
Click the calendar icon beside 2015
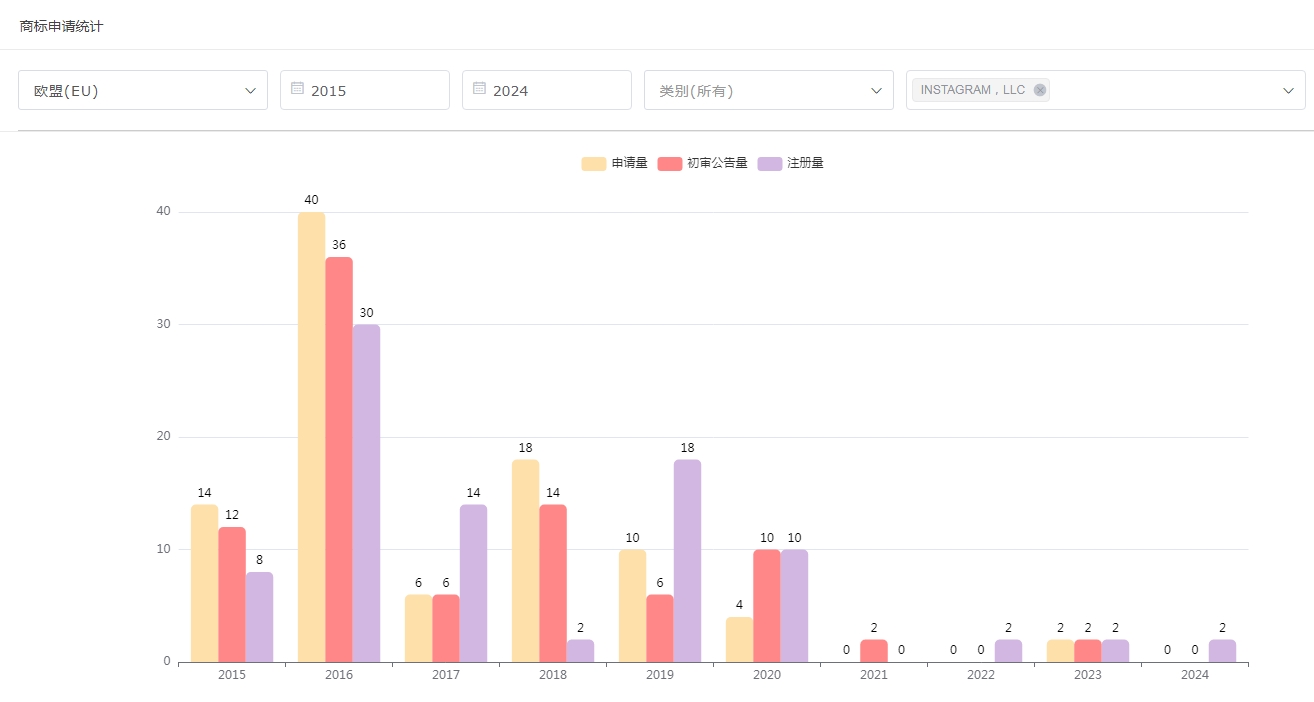point(297,89)
